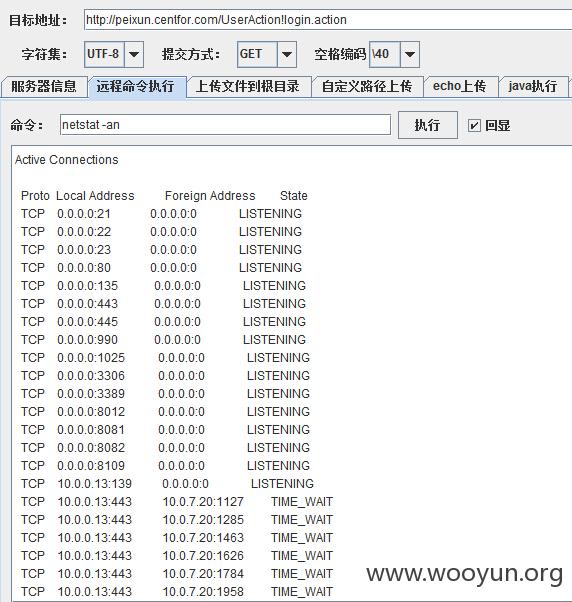The image size is (572, 602).
Task: Open the UTF-8 charset dropdown arrow
Action: click(134, 55)
